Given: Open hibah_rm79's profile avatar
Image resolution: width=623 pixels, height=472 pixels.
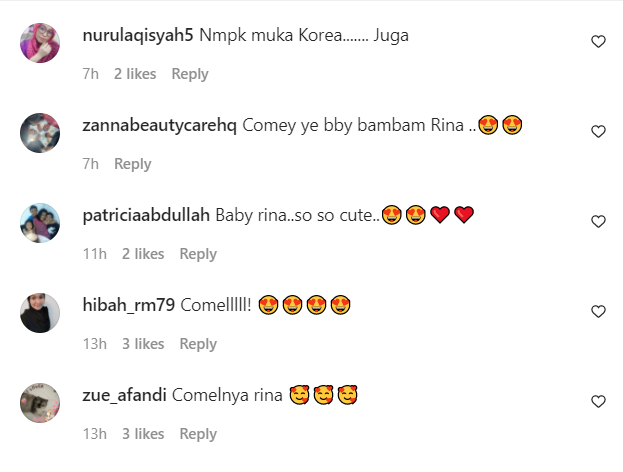Looking at the screenshot, I should pos(40,313).
